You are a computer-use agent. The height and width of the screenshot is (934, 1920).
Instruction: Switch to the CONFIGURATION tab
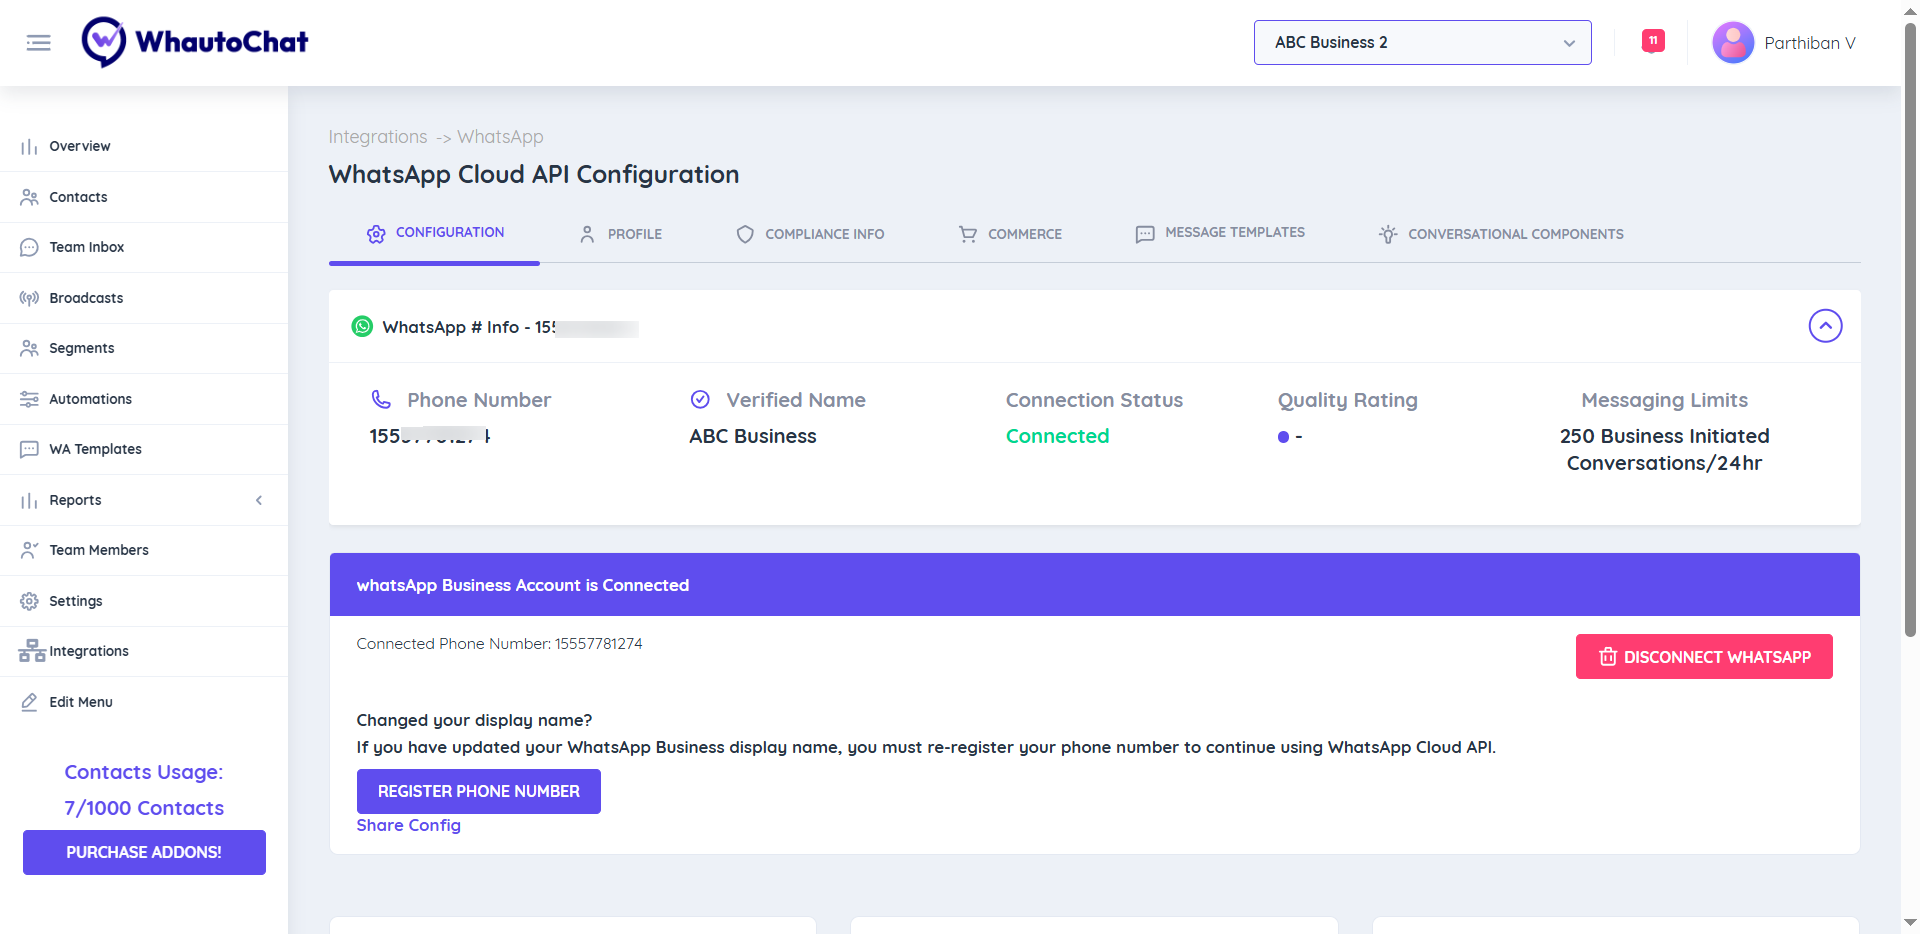coord(434,233)
